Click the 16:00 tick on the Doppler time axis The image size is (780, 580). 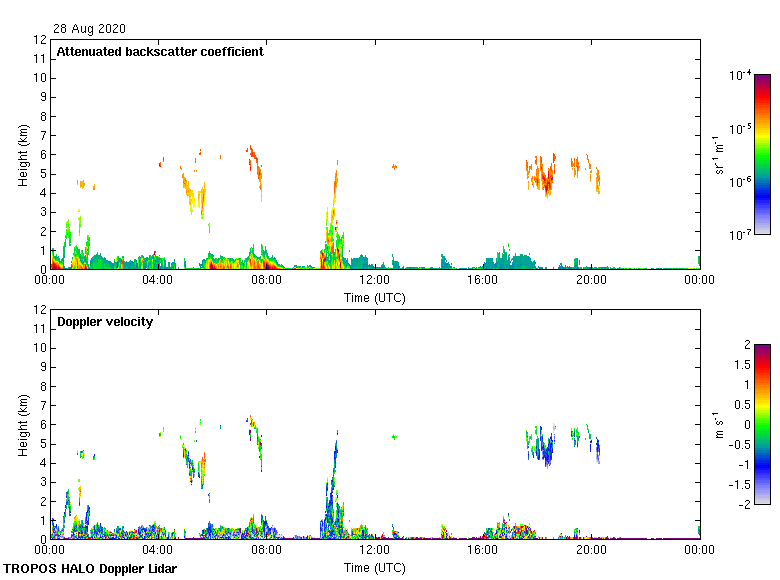(x=482, y=550)
